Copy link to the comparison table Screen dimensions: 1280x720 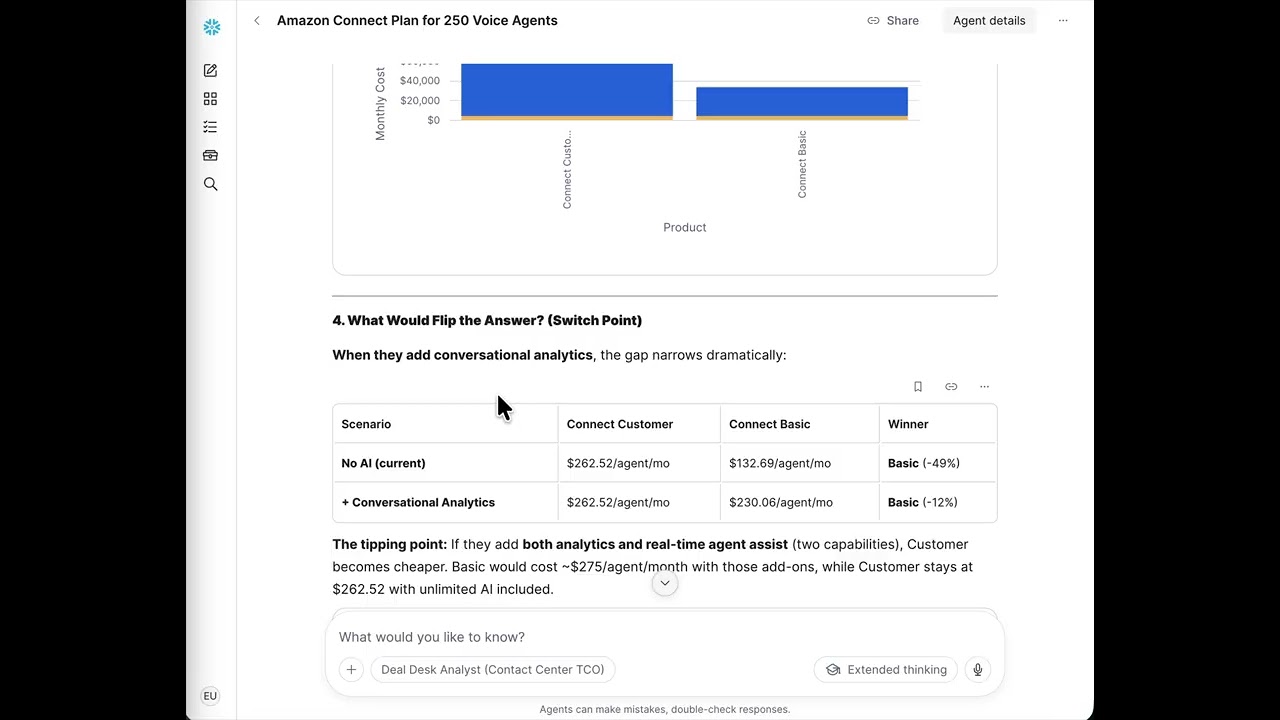point(951,387)
